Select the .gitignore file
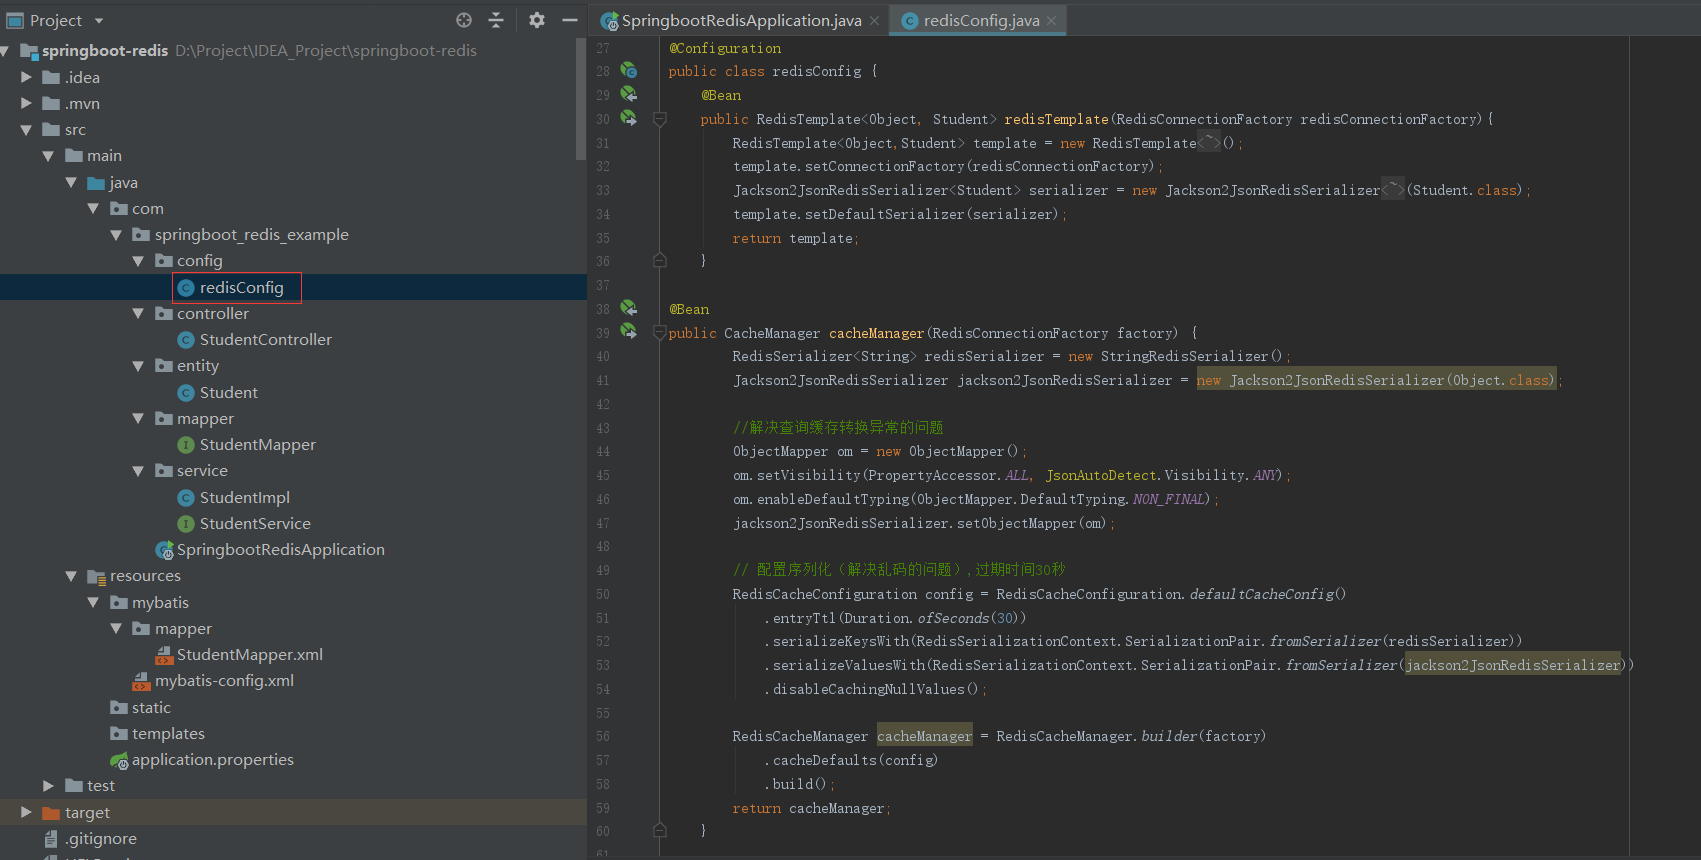Image resolution: width=1701 pixels, height=860 pixels. pos(100,838)
